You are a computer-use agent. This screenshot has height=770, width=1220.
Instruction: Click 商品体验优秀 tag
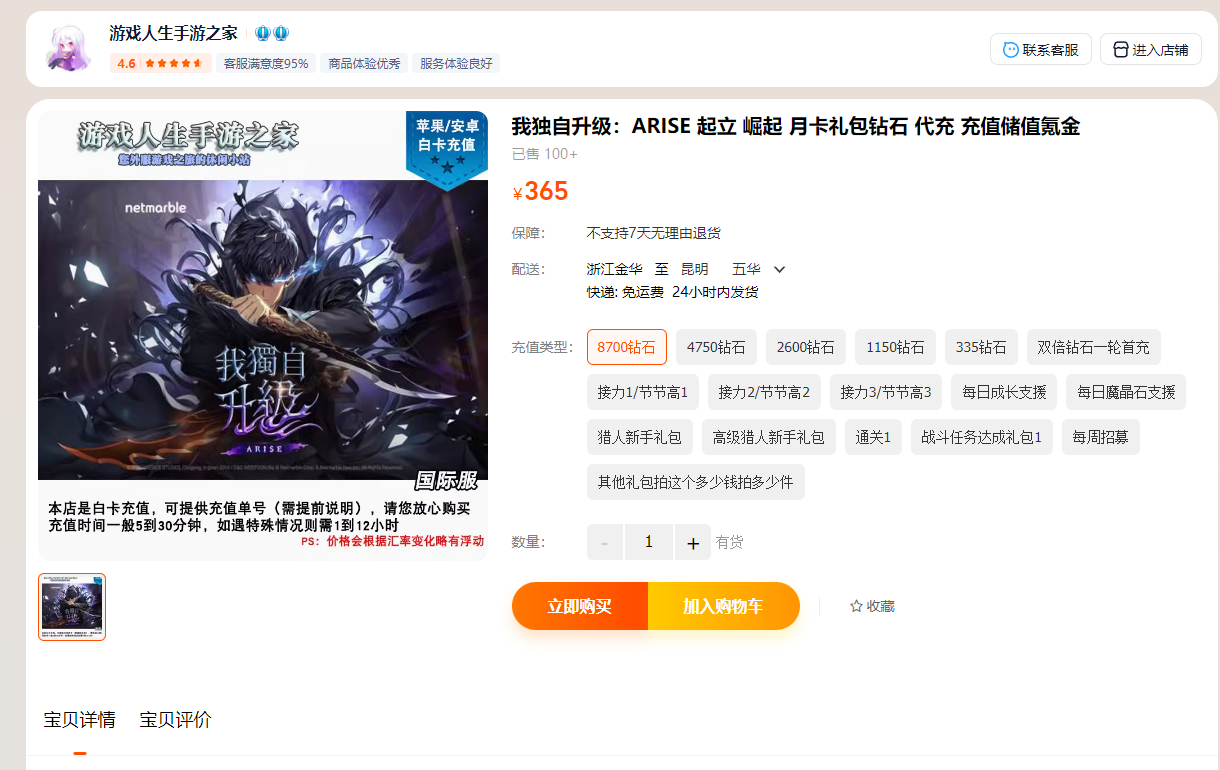[x=364, y=63]
